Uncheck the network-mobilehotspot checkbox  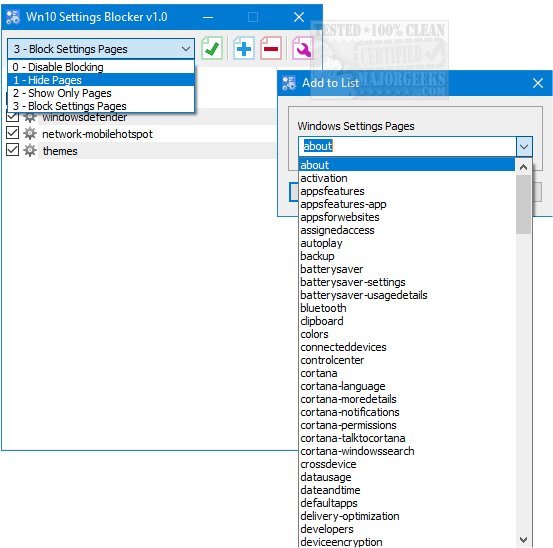click(12, 133)
